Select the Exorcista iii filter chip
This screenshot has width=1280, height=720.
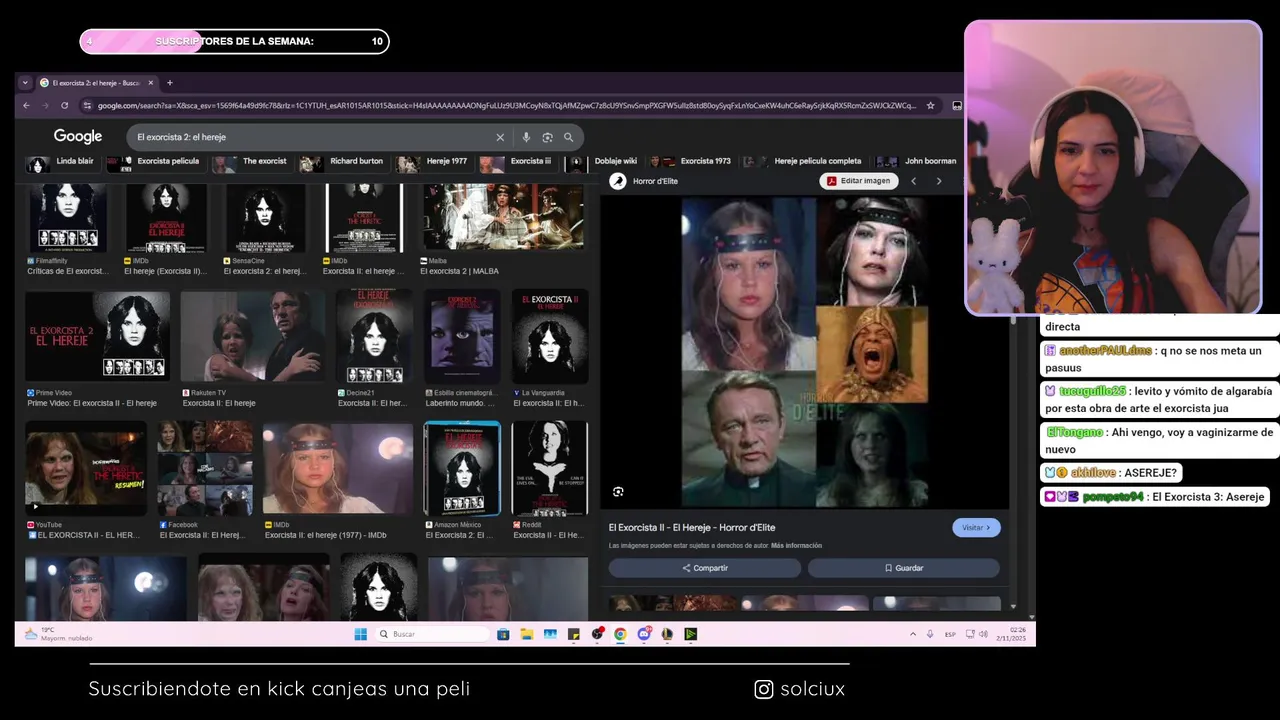click(x=517, y=162)
